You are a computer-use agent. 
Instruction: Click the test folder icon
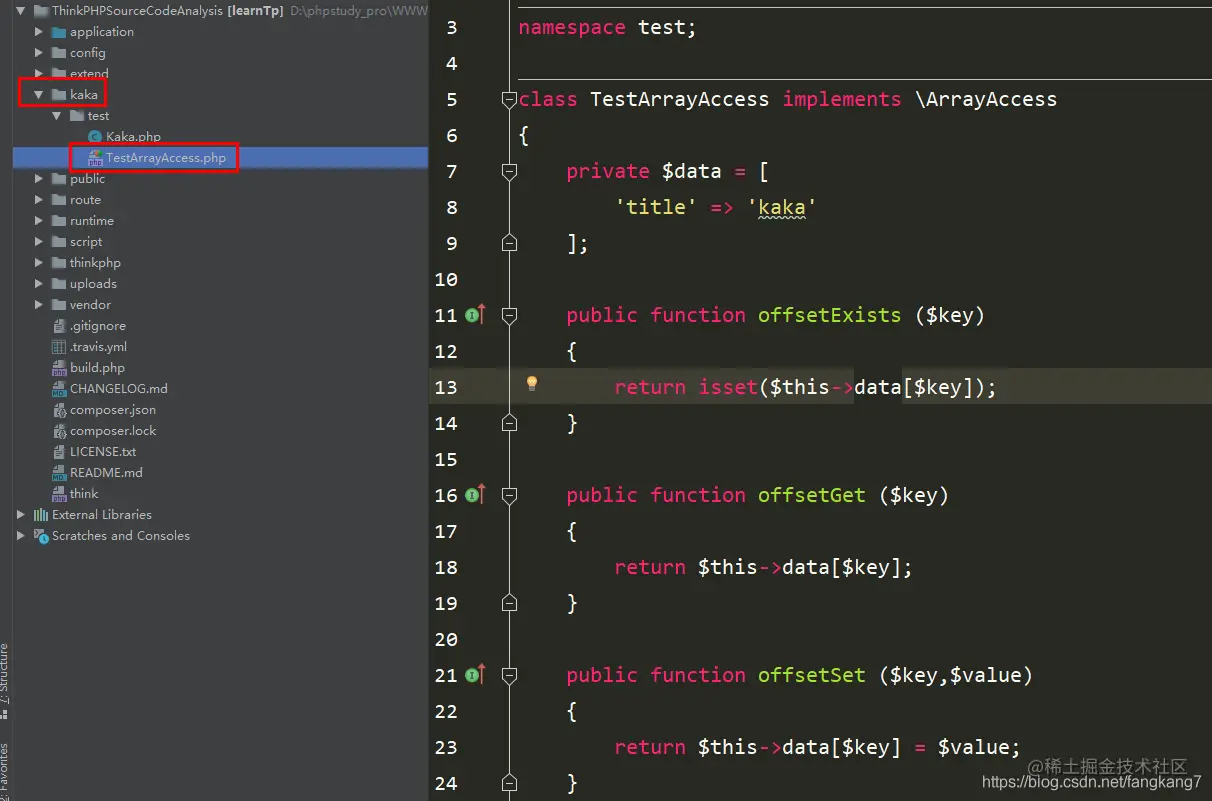click(76, 116)
